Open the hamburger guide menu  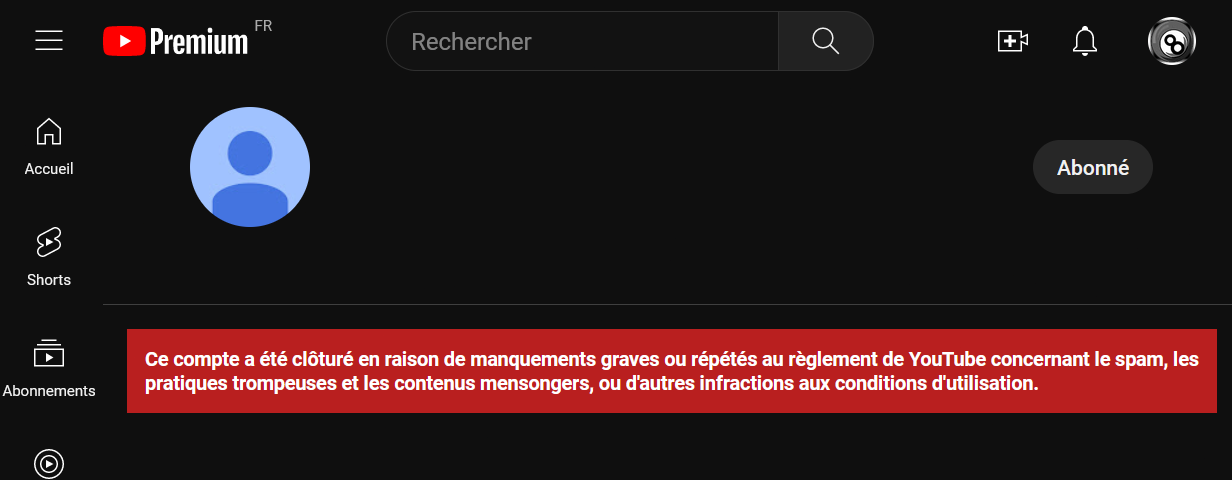(49, 40)
